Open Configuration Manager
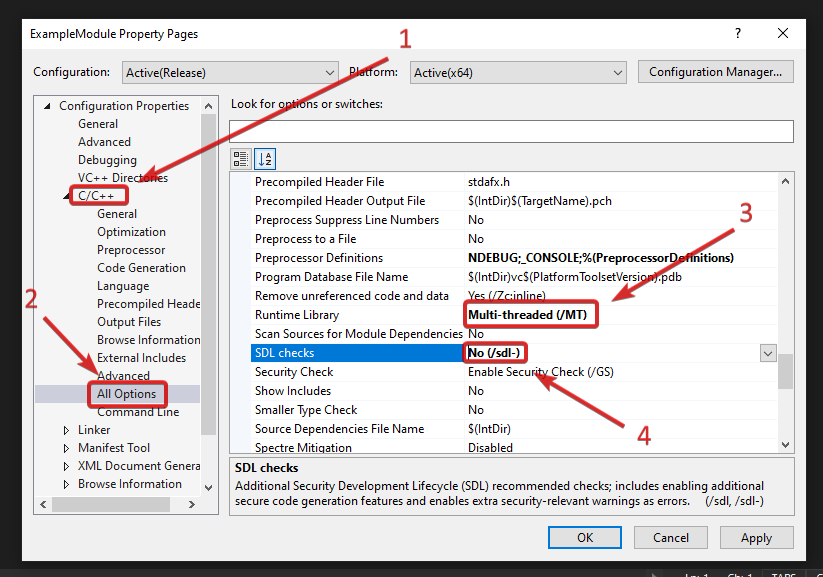This screenshot has height=577, width=823. pos(715,72)
